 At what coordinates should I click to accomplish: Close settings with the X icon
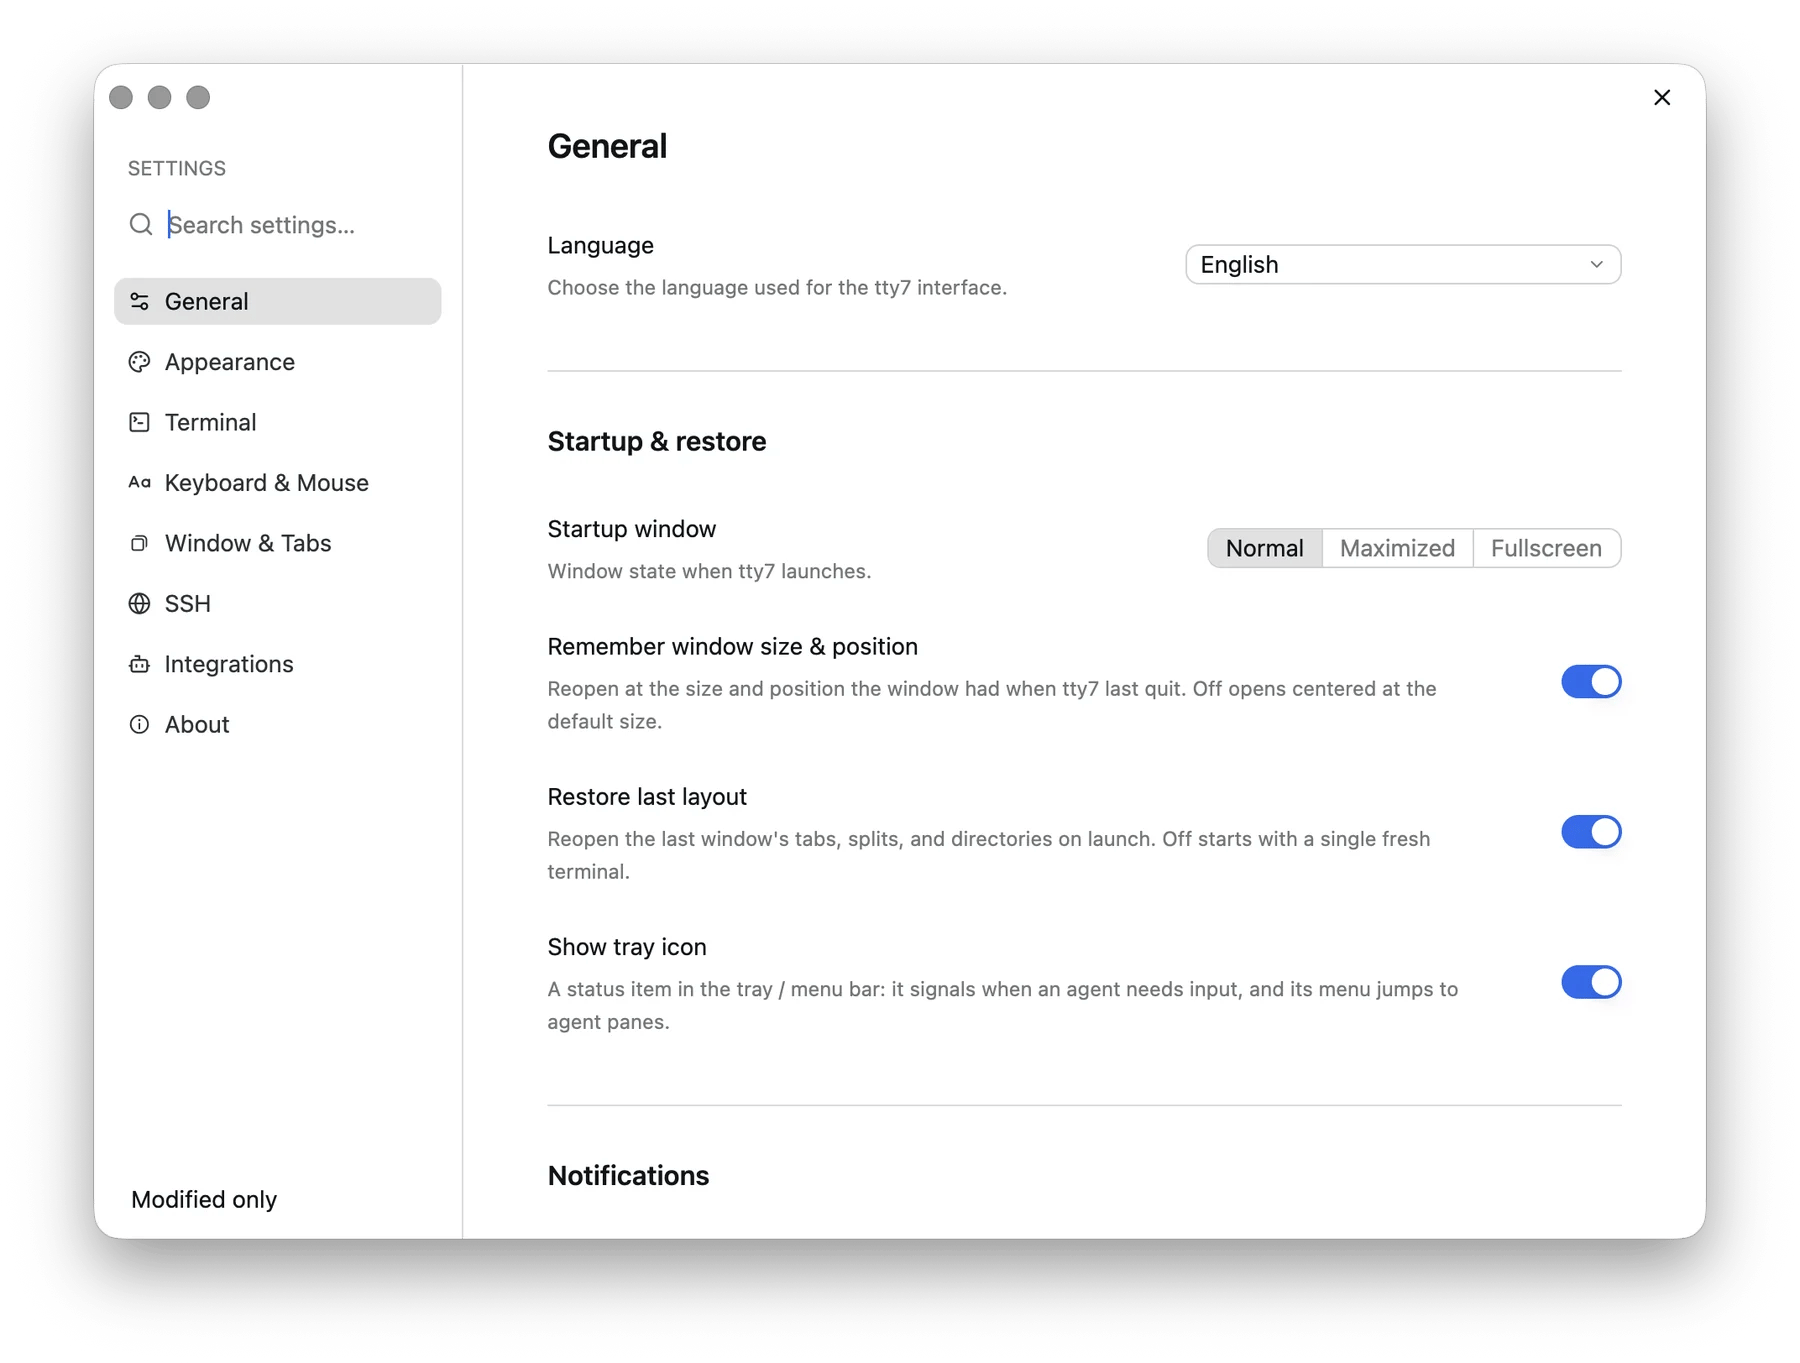point(1662,97)
